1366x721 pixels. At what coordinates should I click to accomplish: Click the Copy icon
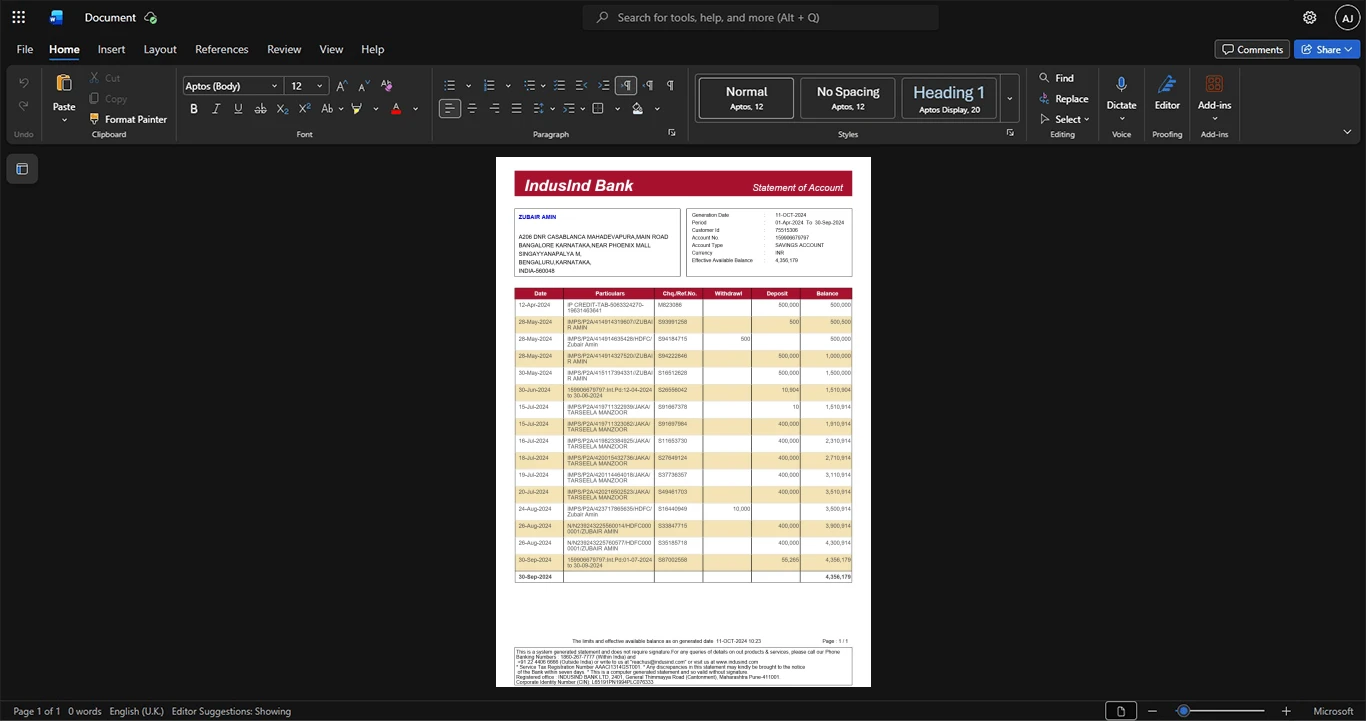95,98
